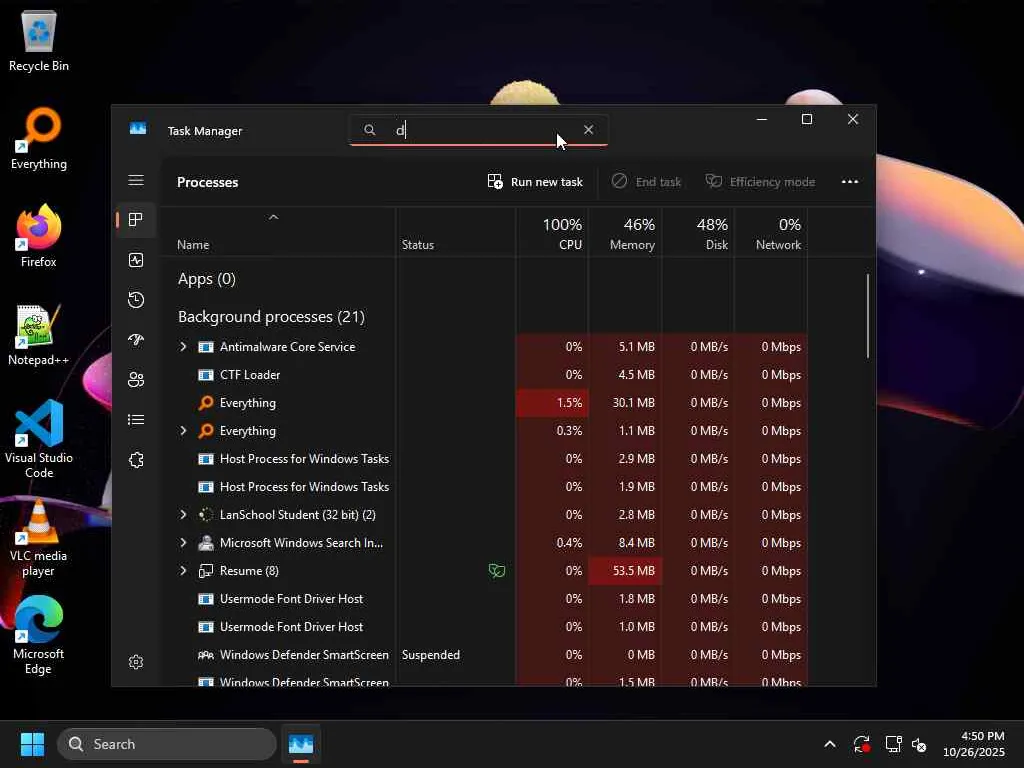This screenshot has width=1024, height=768.
Task: Click the search magnifier icon in Task Manager
Action: [370, 130]
